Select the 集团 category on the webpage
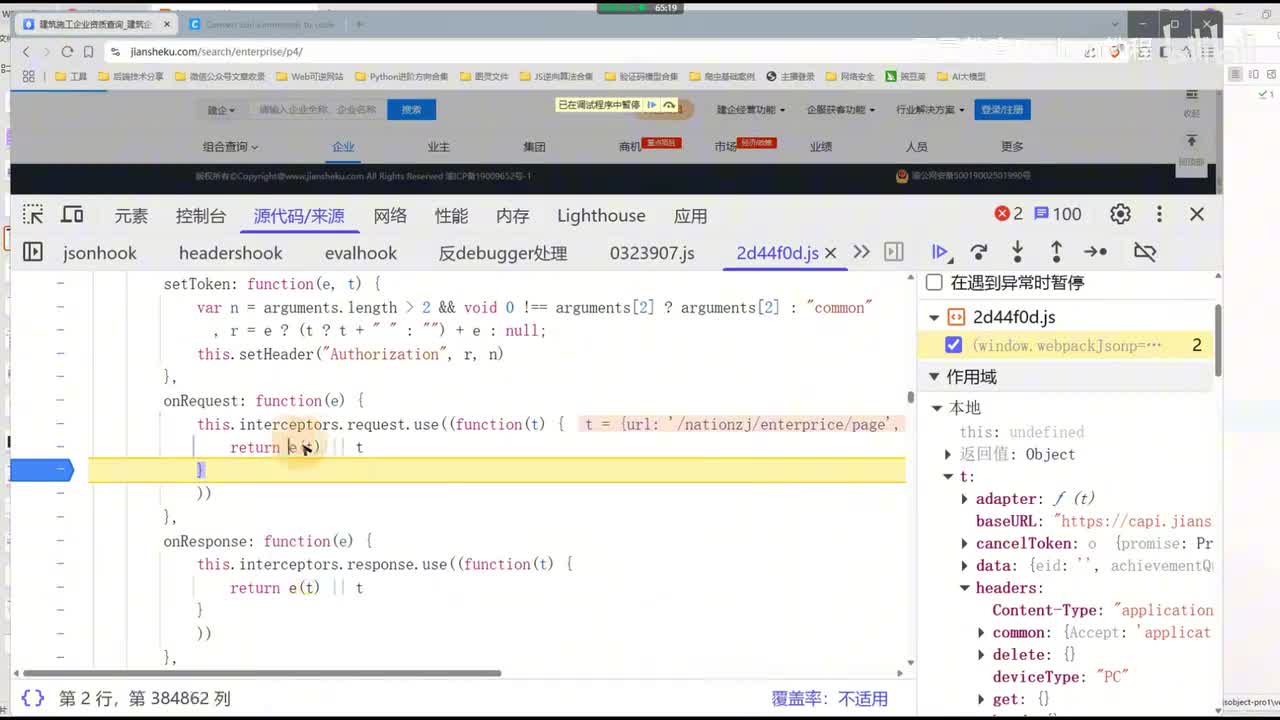This screenshot has height=720, width=1280. (x=535, y=147)
